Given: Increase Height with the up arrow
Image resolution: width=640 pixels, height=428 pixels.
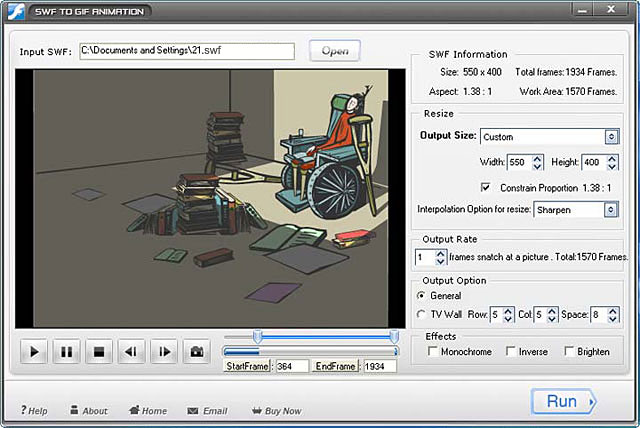Looking at the screenshot, I should [x=612, y=158].
